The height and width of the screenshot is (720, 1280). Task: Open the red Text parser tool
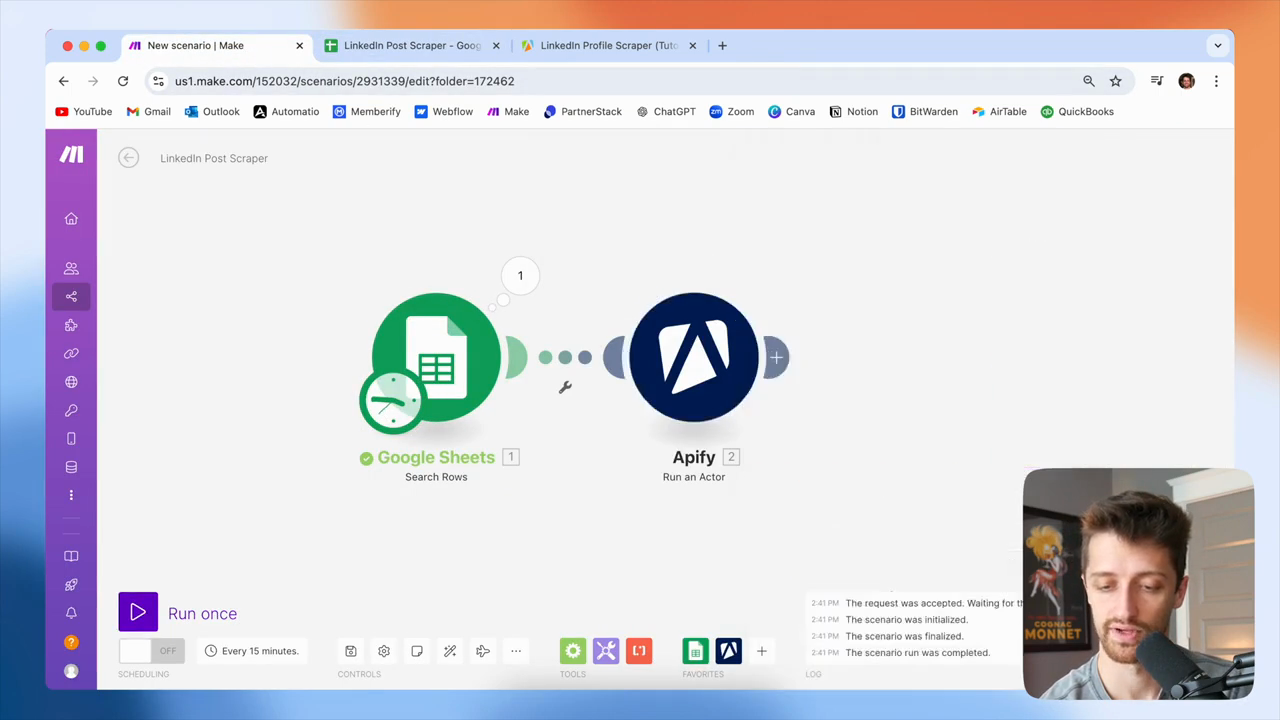point(639,651)
